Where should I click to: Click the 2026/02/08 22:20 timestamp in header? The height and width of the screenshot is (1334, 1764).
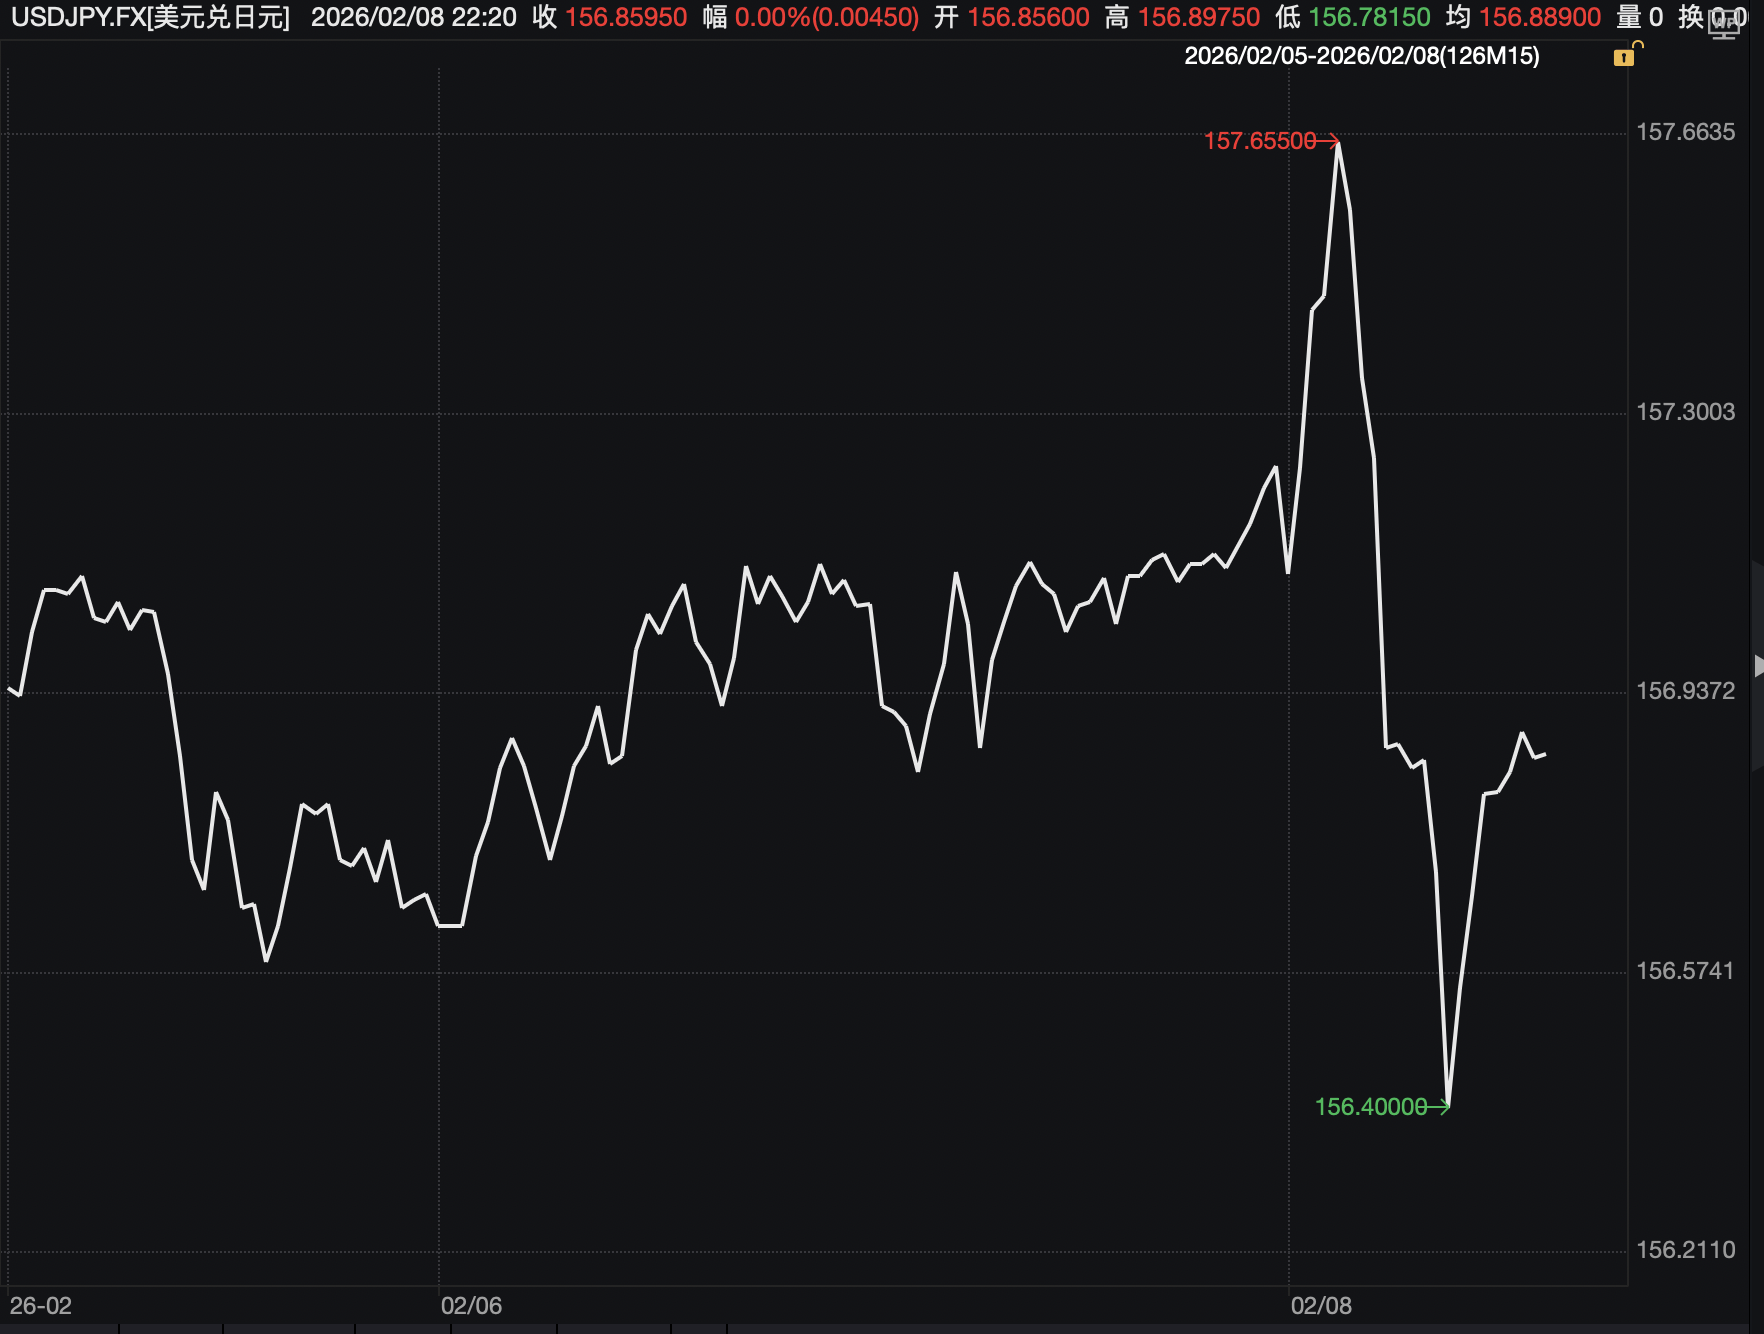point(414,17)
